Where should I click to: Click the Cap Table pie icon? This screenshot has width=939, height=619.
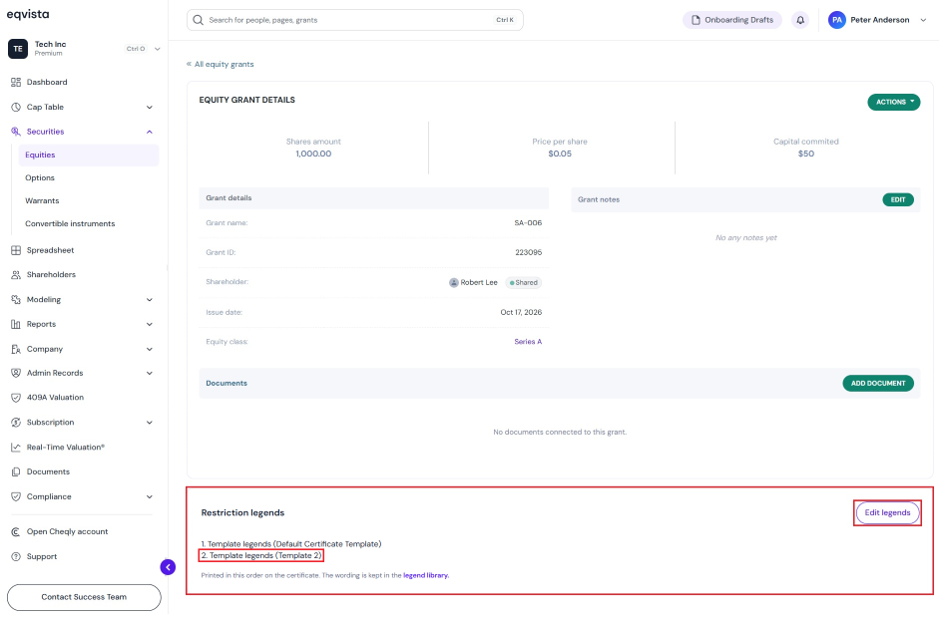16,108
